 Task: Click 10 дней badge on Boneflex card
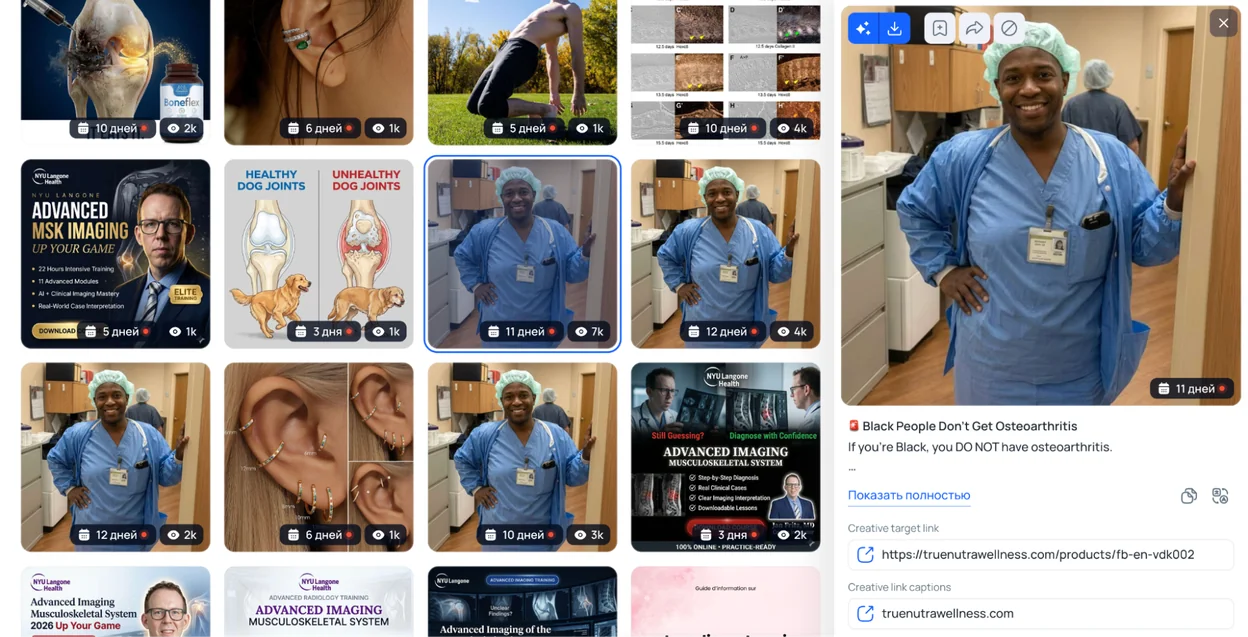pos(112,128)
